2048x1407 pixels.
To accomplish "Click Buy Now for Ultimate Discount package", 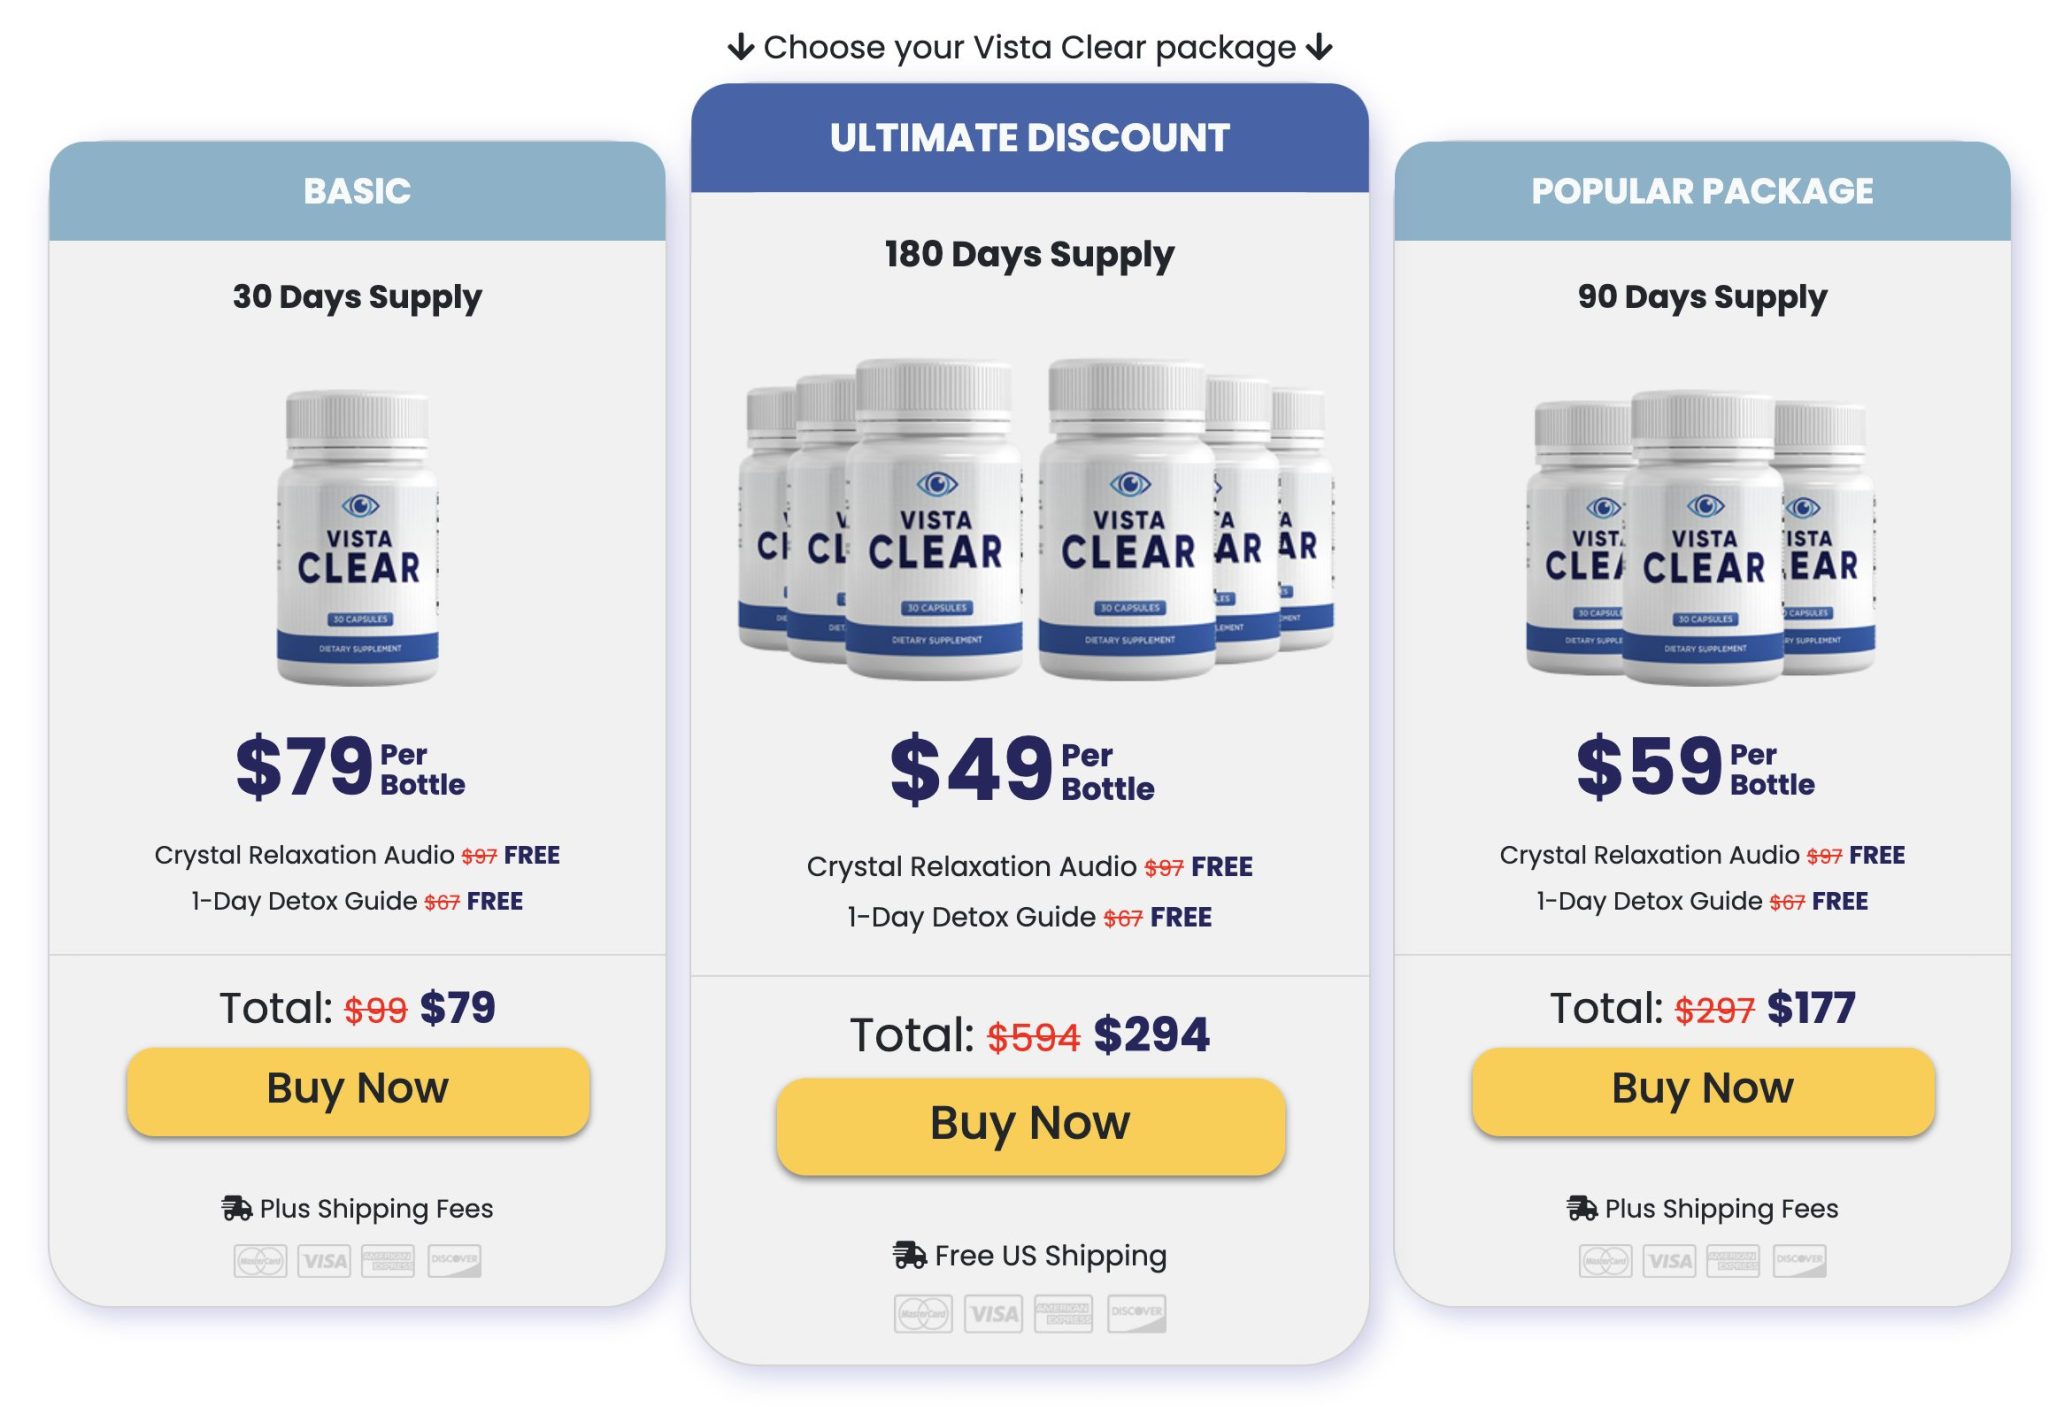I will pos(1030,1126).
